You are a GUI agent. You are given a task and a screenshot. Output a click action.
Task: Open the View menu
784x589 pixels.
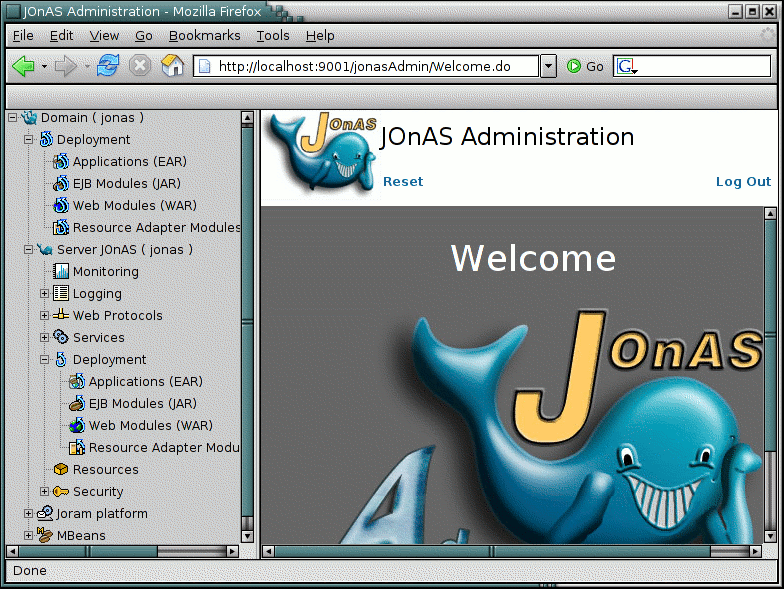104,36
